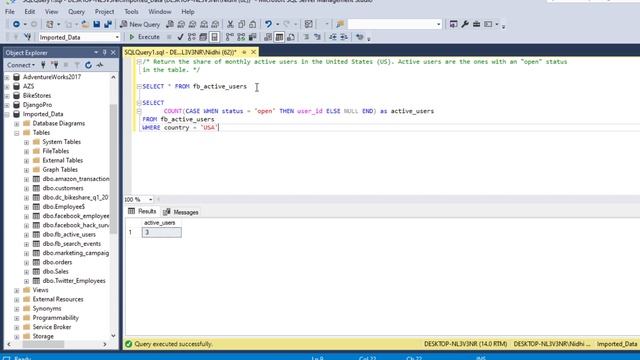
Task: Click the Activity Monitor icon in Object Explorer
Action: coord(100,65)
